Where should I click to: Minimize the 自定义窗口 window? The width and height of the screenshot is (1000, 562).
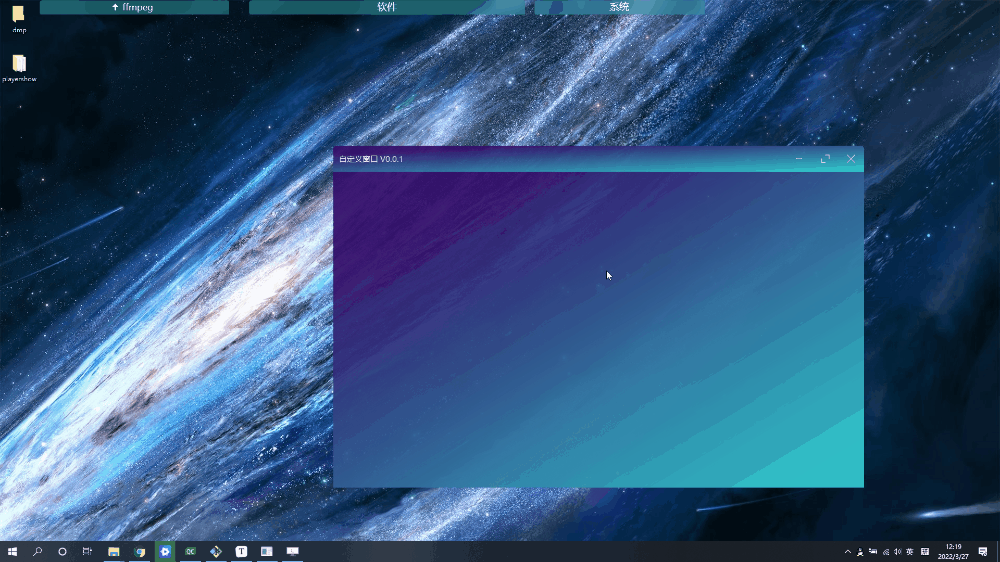pos(799,159)
